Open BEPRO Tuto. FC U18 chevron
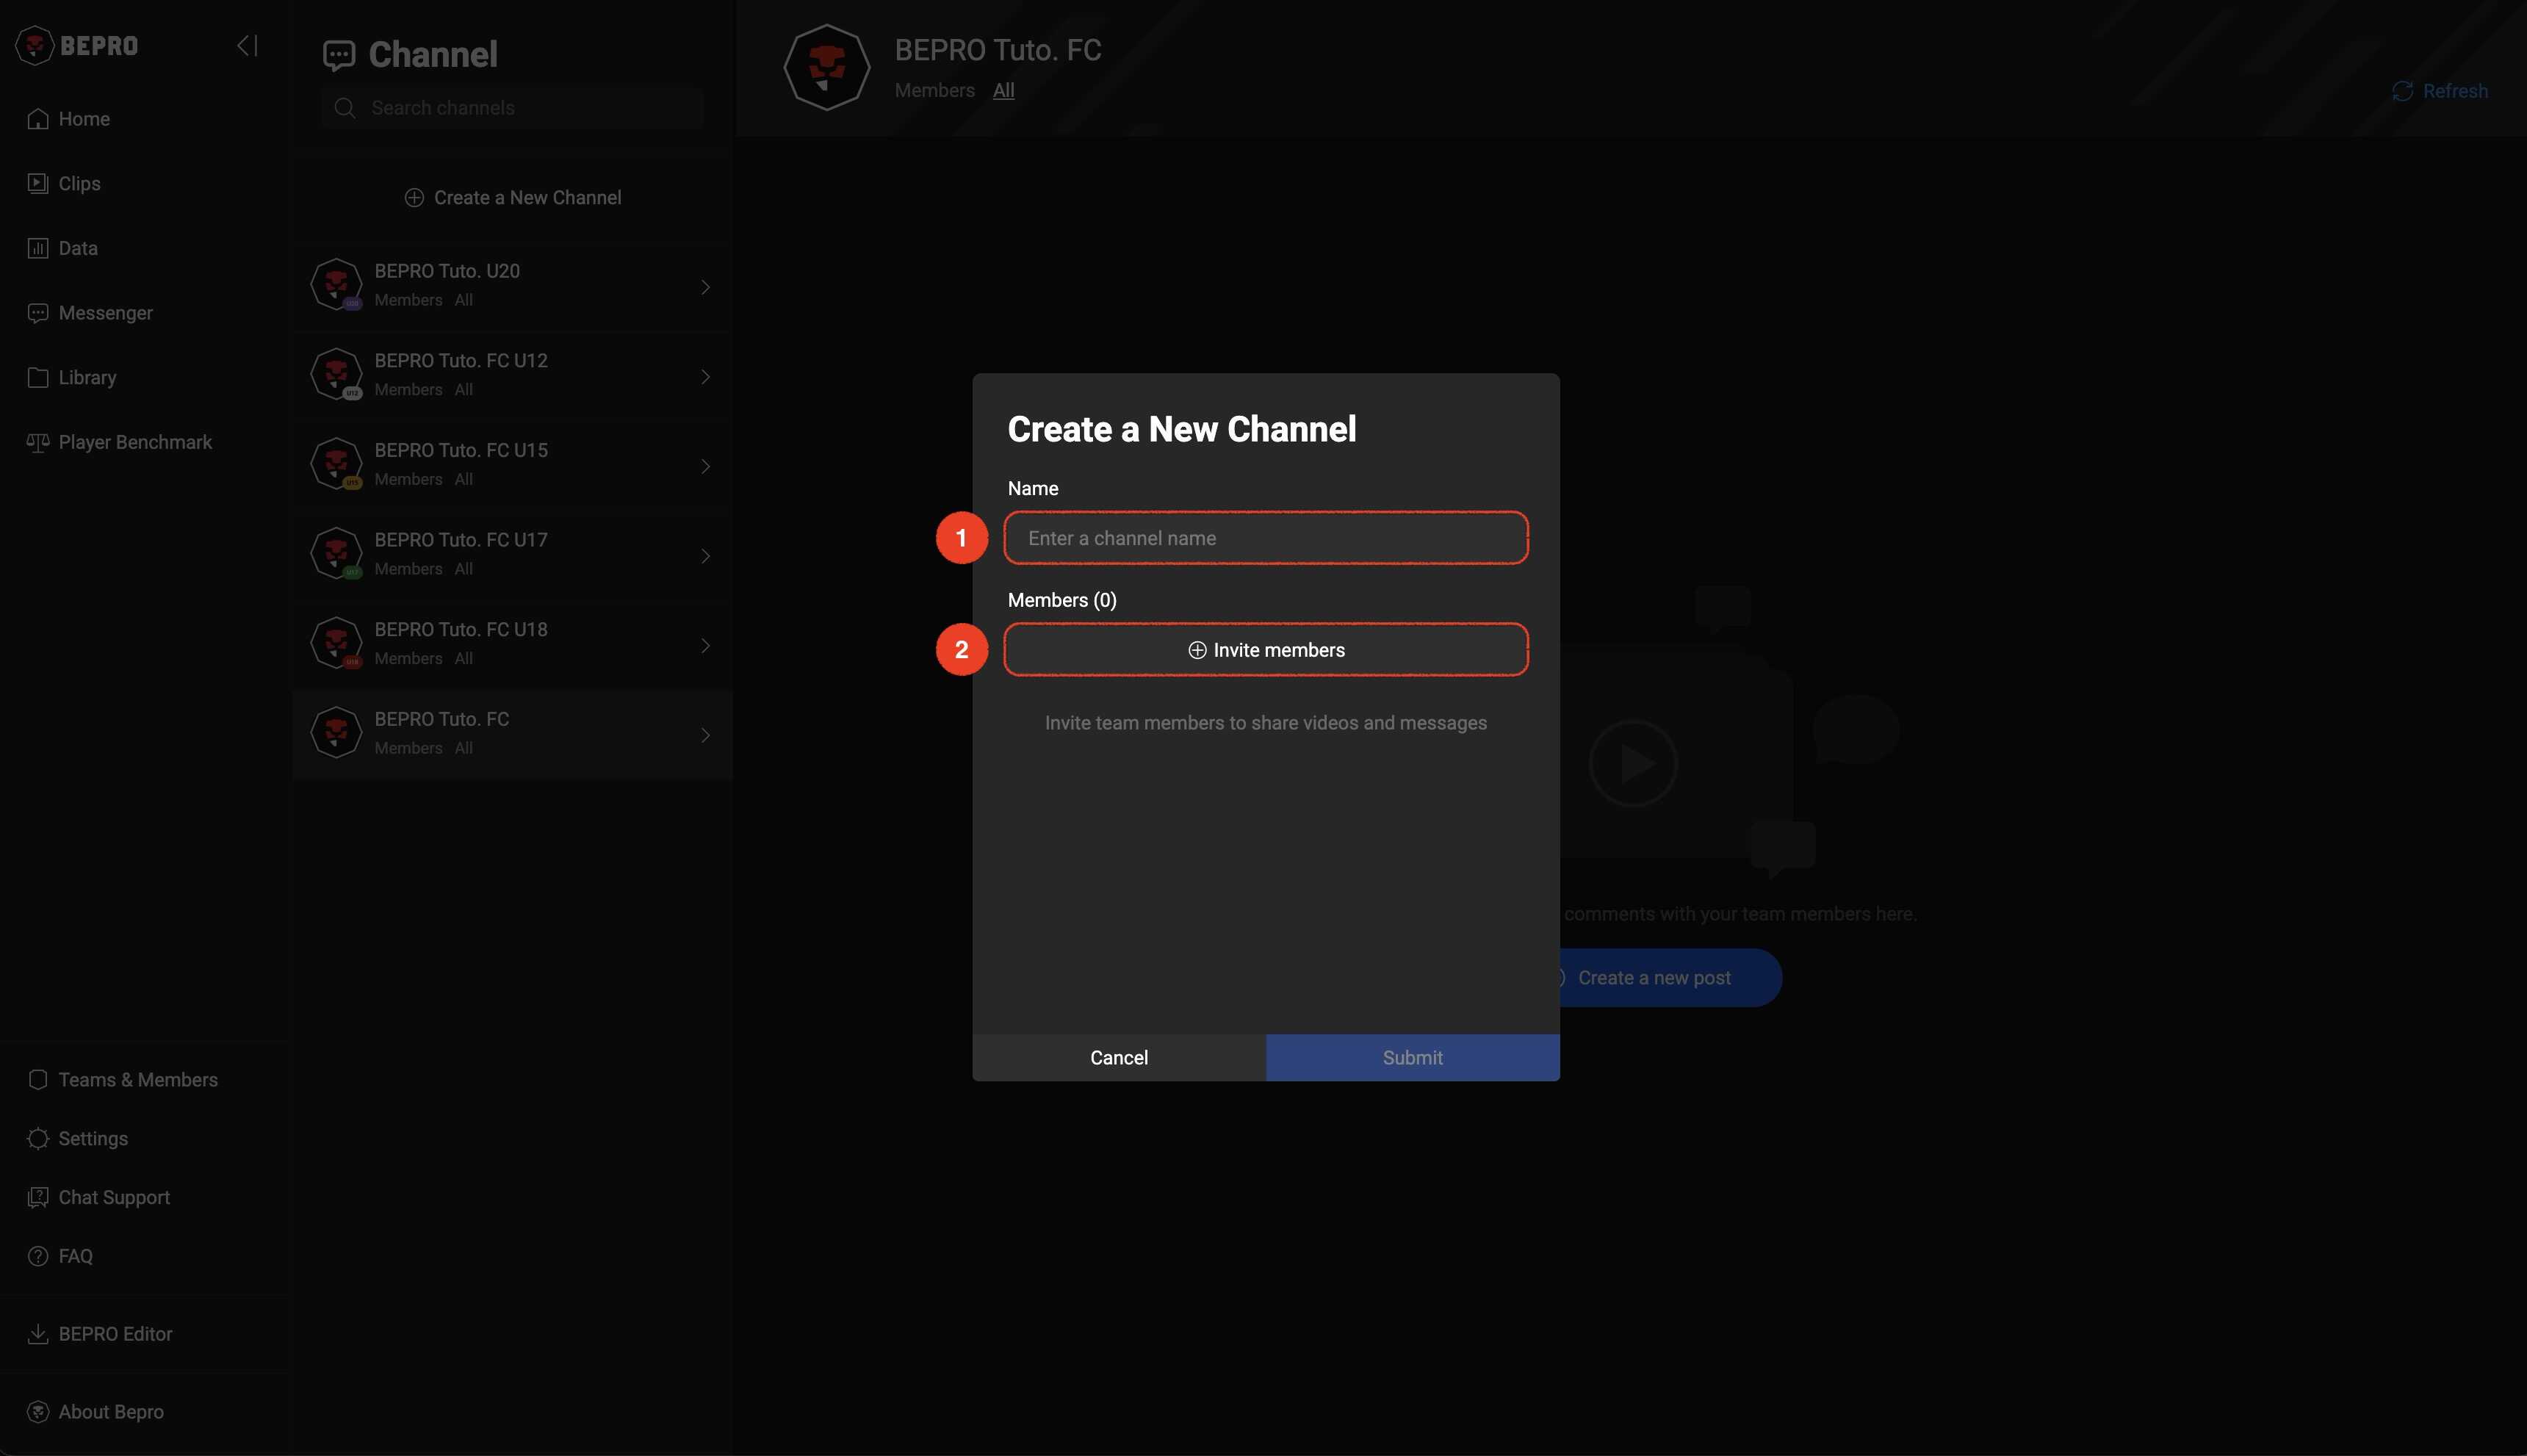 [x=705, y=646]
